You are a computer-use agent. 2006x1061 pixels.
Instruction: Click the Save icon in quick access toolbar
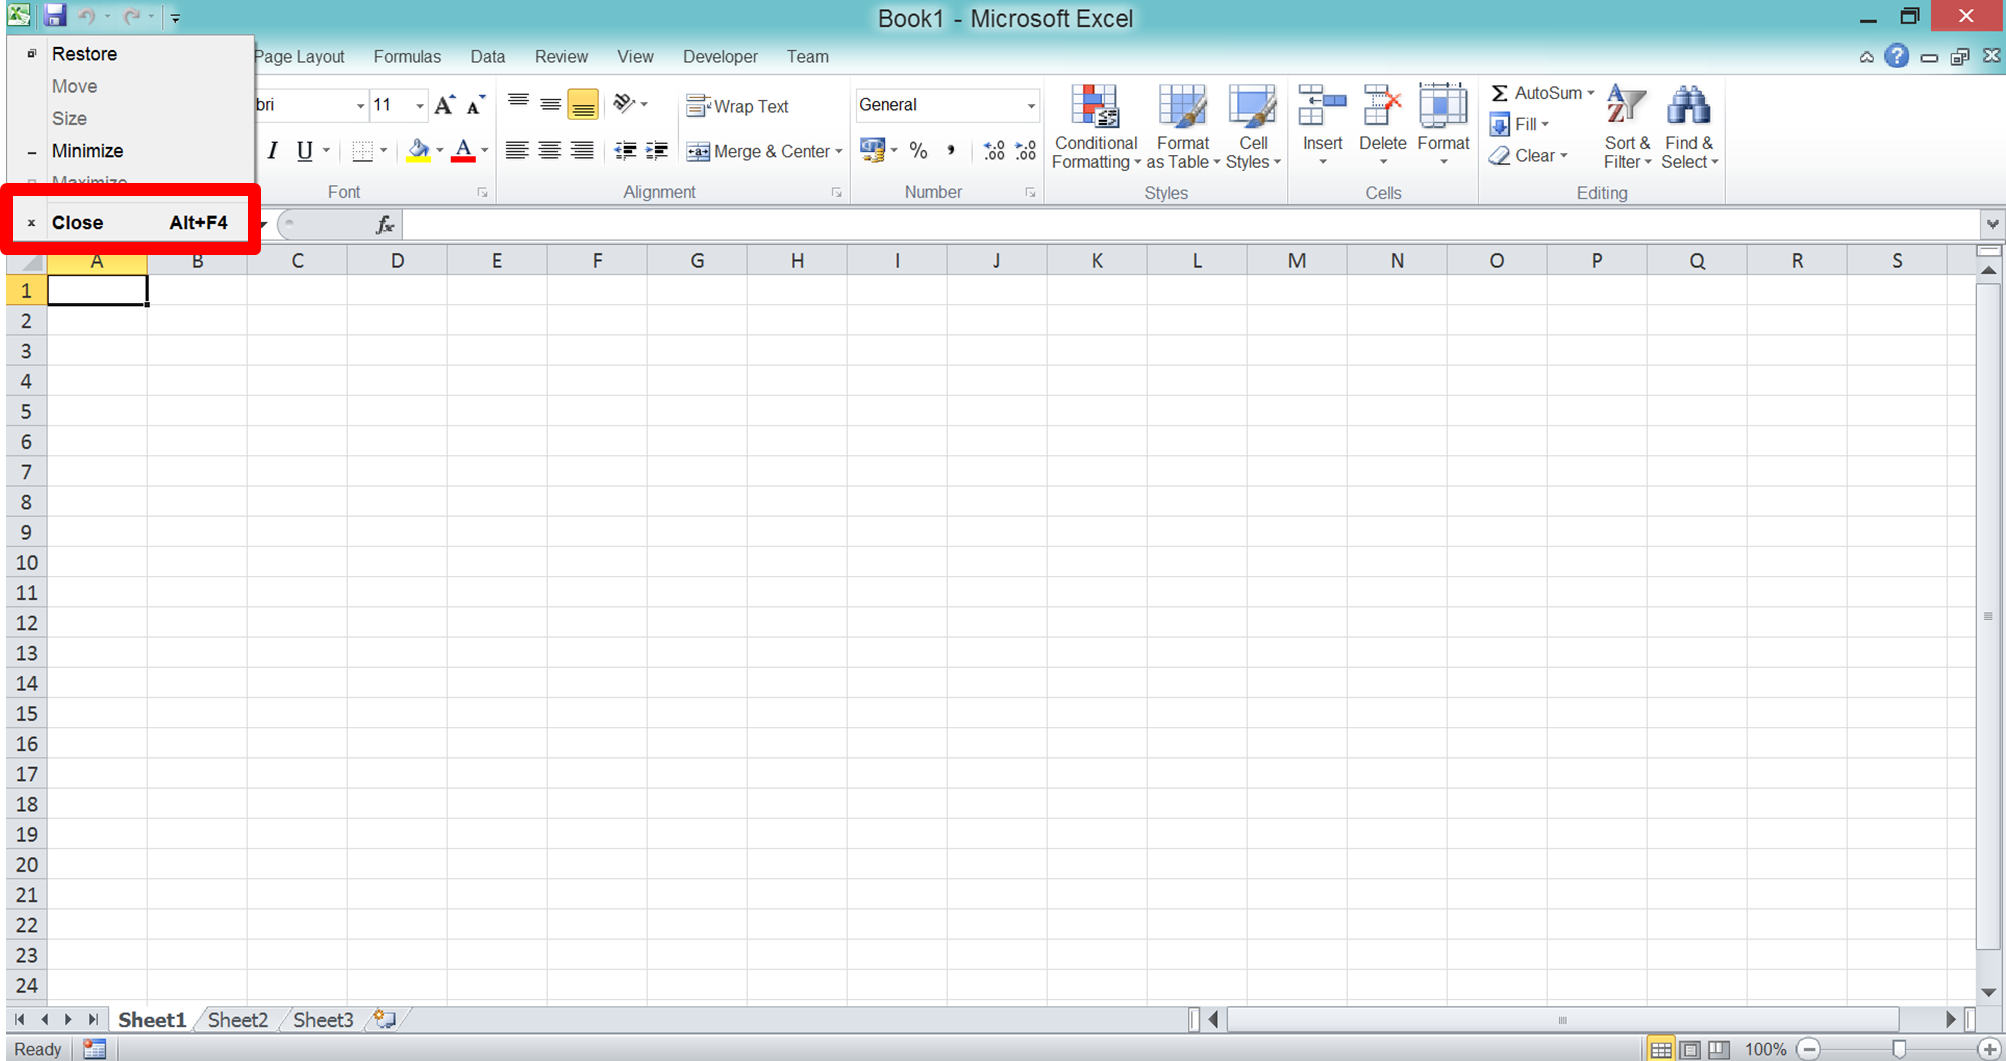point(55,15)
